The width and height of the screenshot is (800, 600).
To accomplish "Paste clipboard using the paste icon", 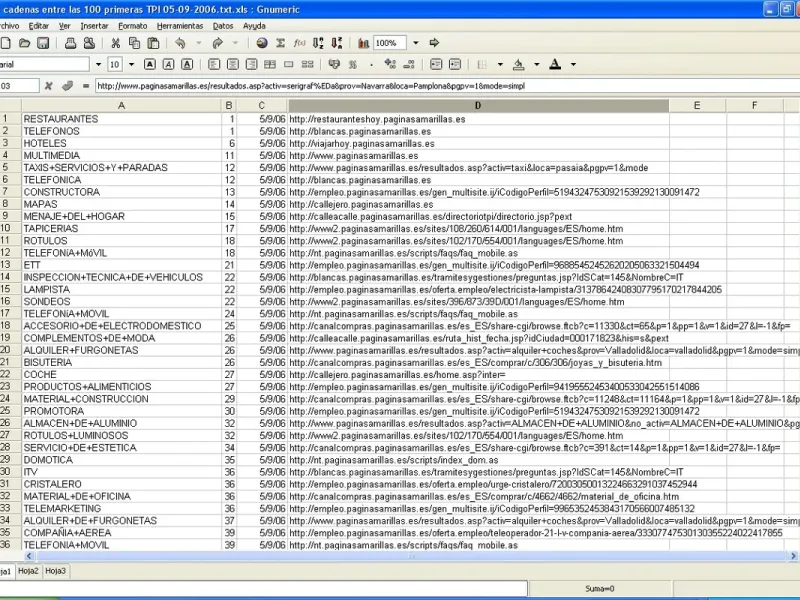I will 153,43.
